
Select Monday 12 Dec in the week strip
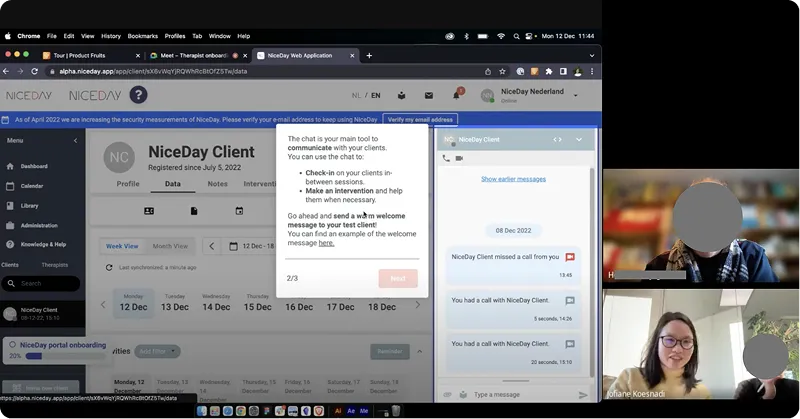click(133, 303)
